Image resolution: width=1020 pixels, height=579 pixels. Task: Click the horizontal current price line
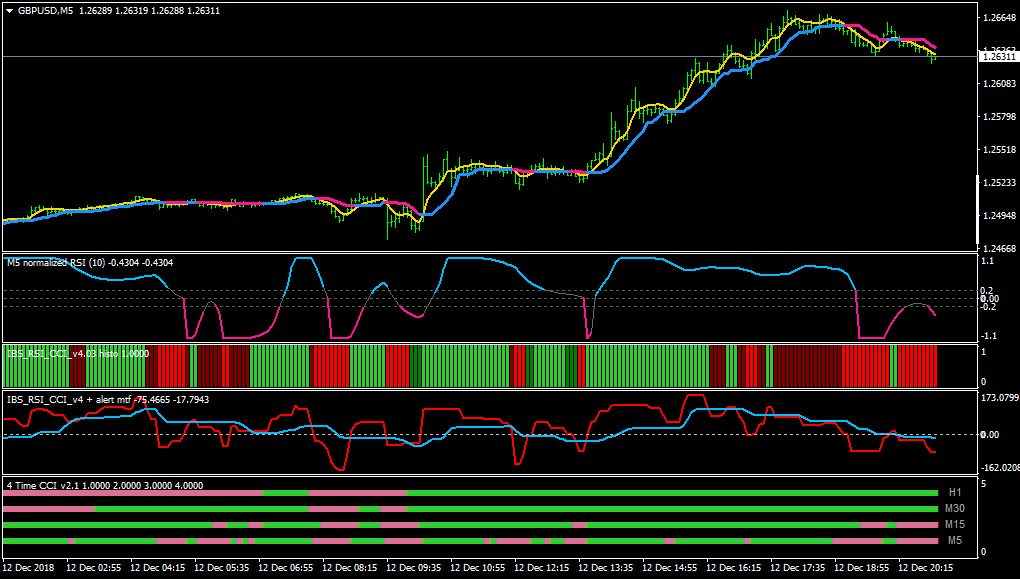point(489,57)
